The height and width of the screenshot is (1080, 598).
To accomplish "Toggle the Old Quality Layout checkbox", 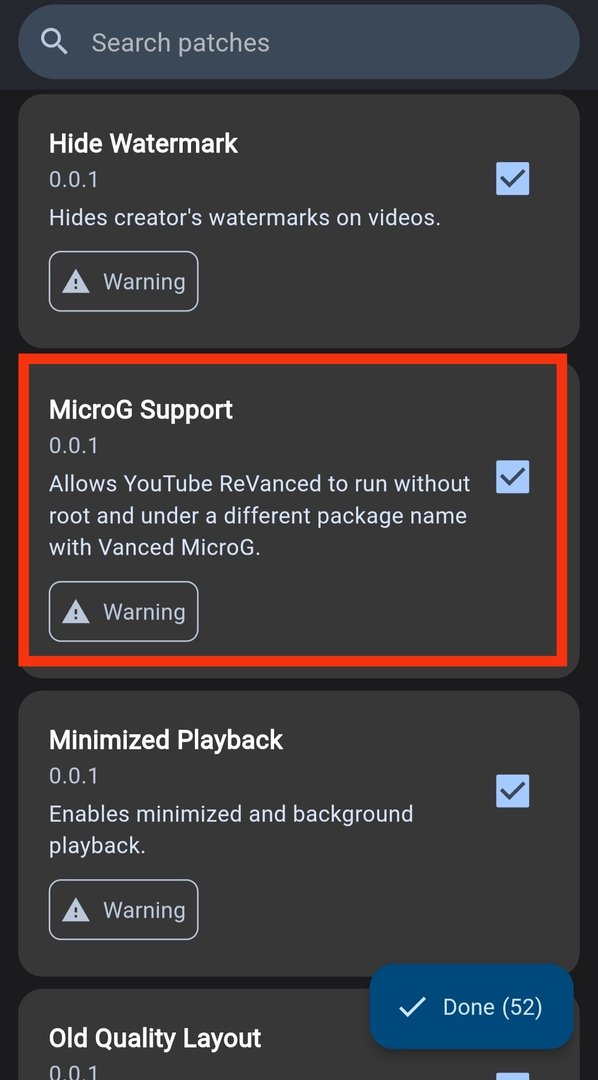I will [x=513, y=1074].
